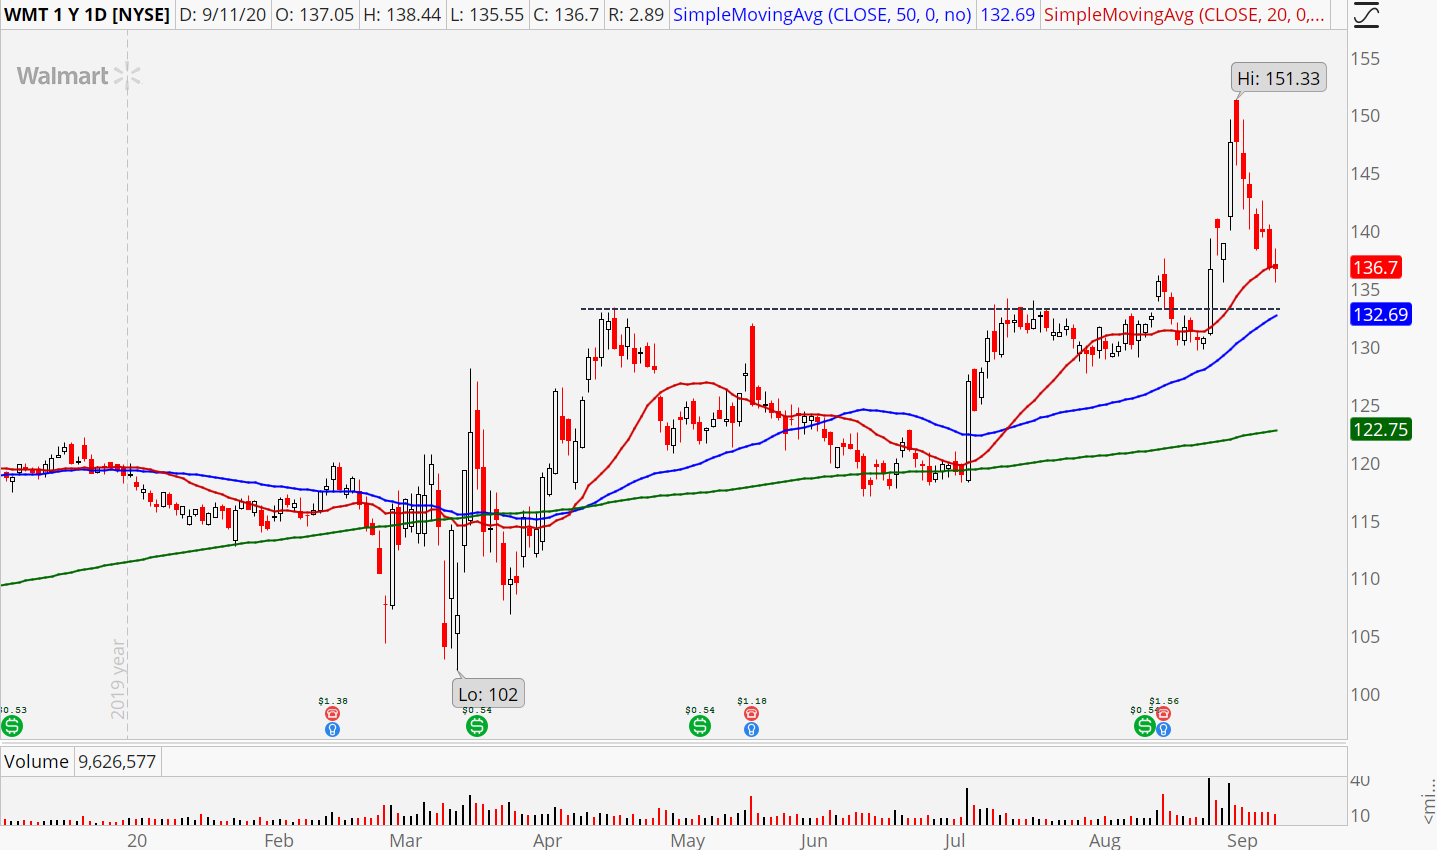
Task: Click the Feb label on time axis
Action: click(279, 840)
